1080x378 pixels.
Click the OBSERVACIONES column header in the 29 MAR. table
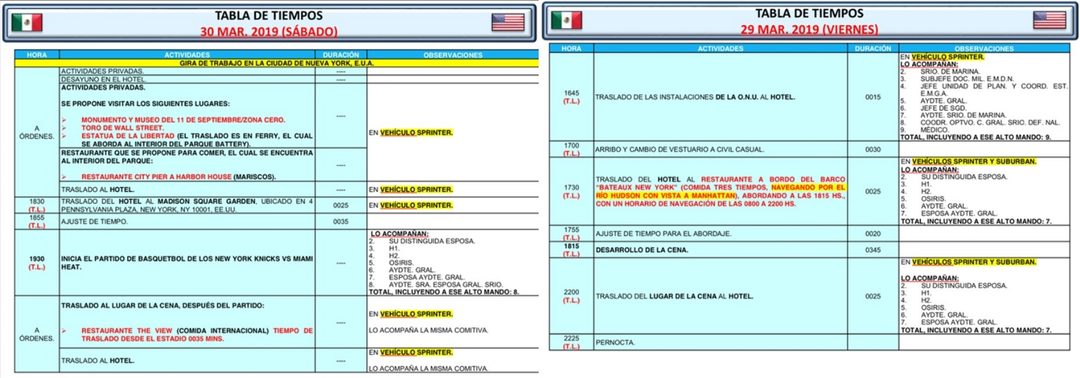pyautogui.click(x=984, y=49)
